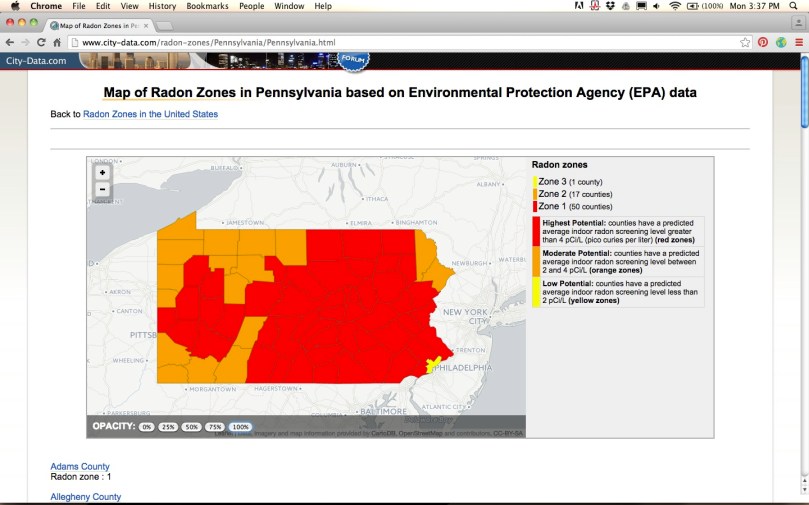Open a new browser tab
The height and width of the screenshot is (505, 809).
[x=164, y=26]
